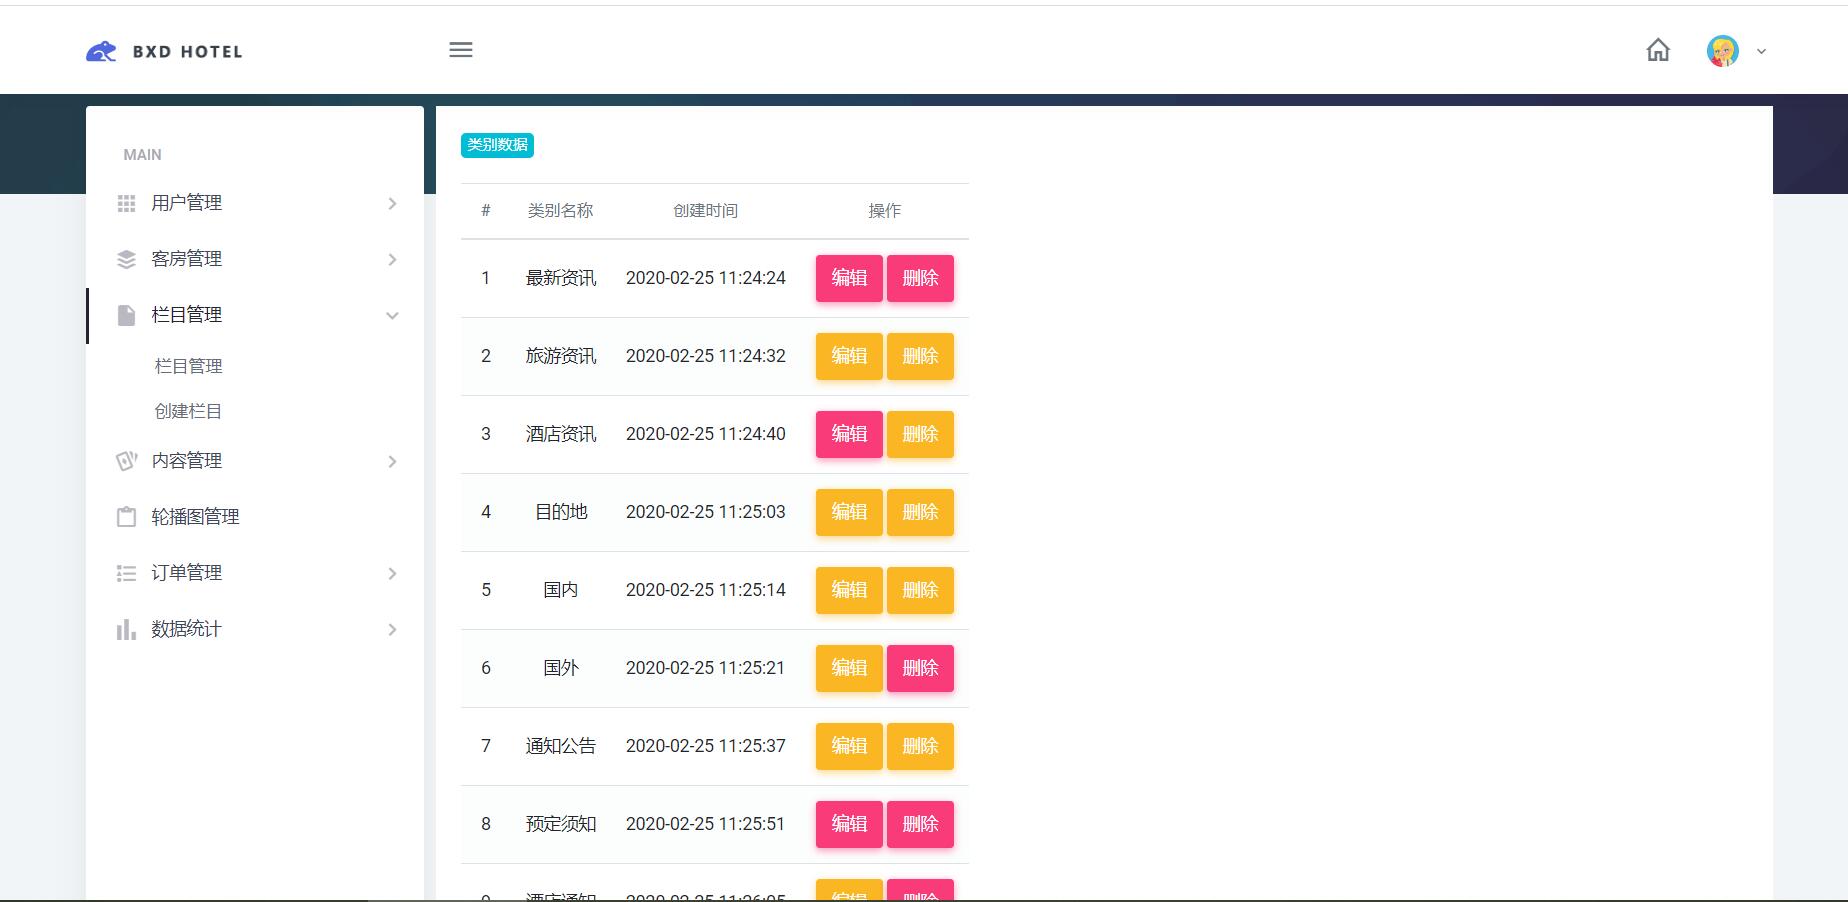This screenshot has width=1848, height=902.
Task: Expand the 订单管理 chevron
Action: [x=392, y=574]
